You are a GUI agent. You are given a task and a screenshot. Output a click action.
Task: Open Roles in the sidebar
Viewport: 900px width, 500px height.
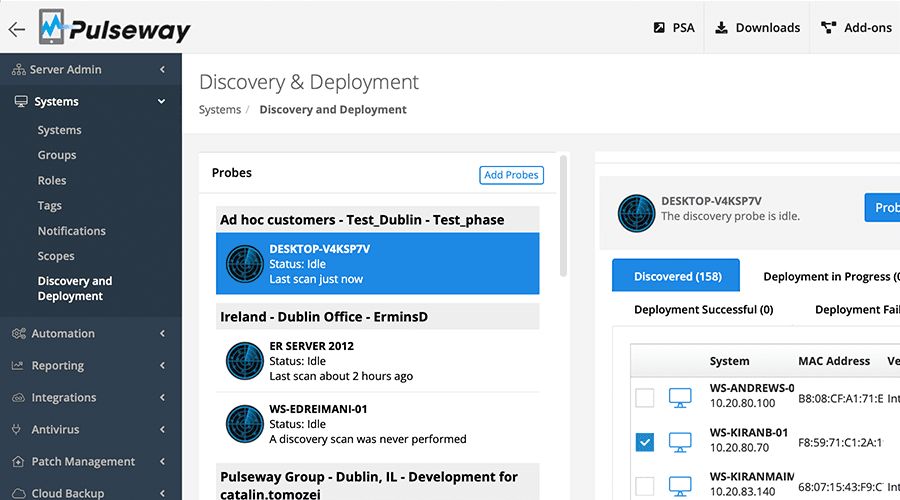click(52, 180)
